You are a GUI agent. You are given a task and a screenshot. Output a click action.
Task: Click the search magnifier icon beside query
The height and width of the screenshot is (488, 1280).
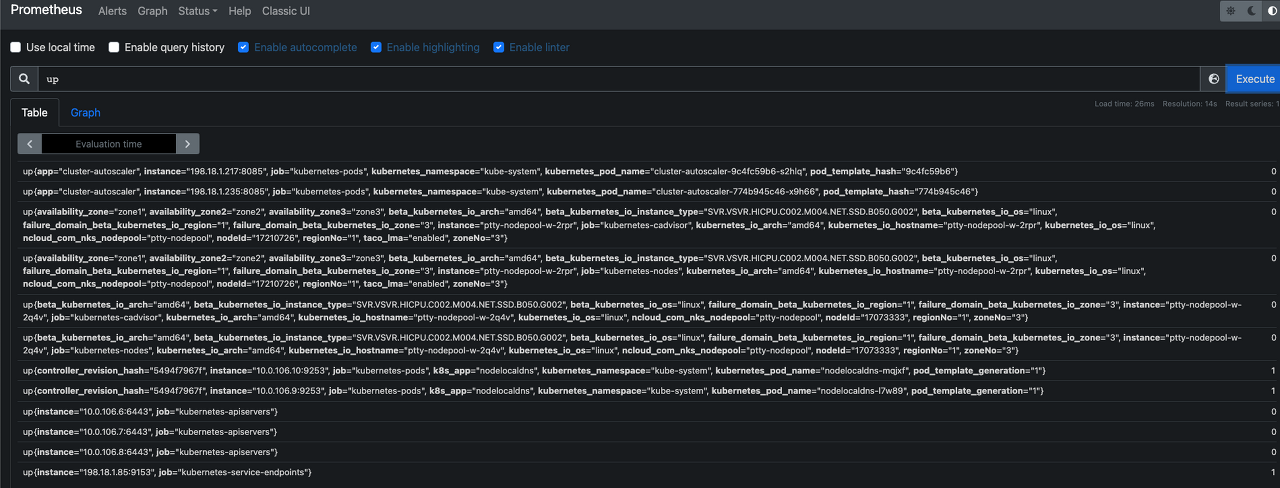24,79
